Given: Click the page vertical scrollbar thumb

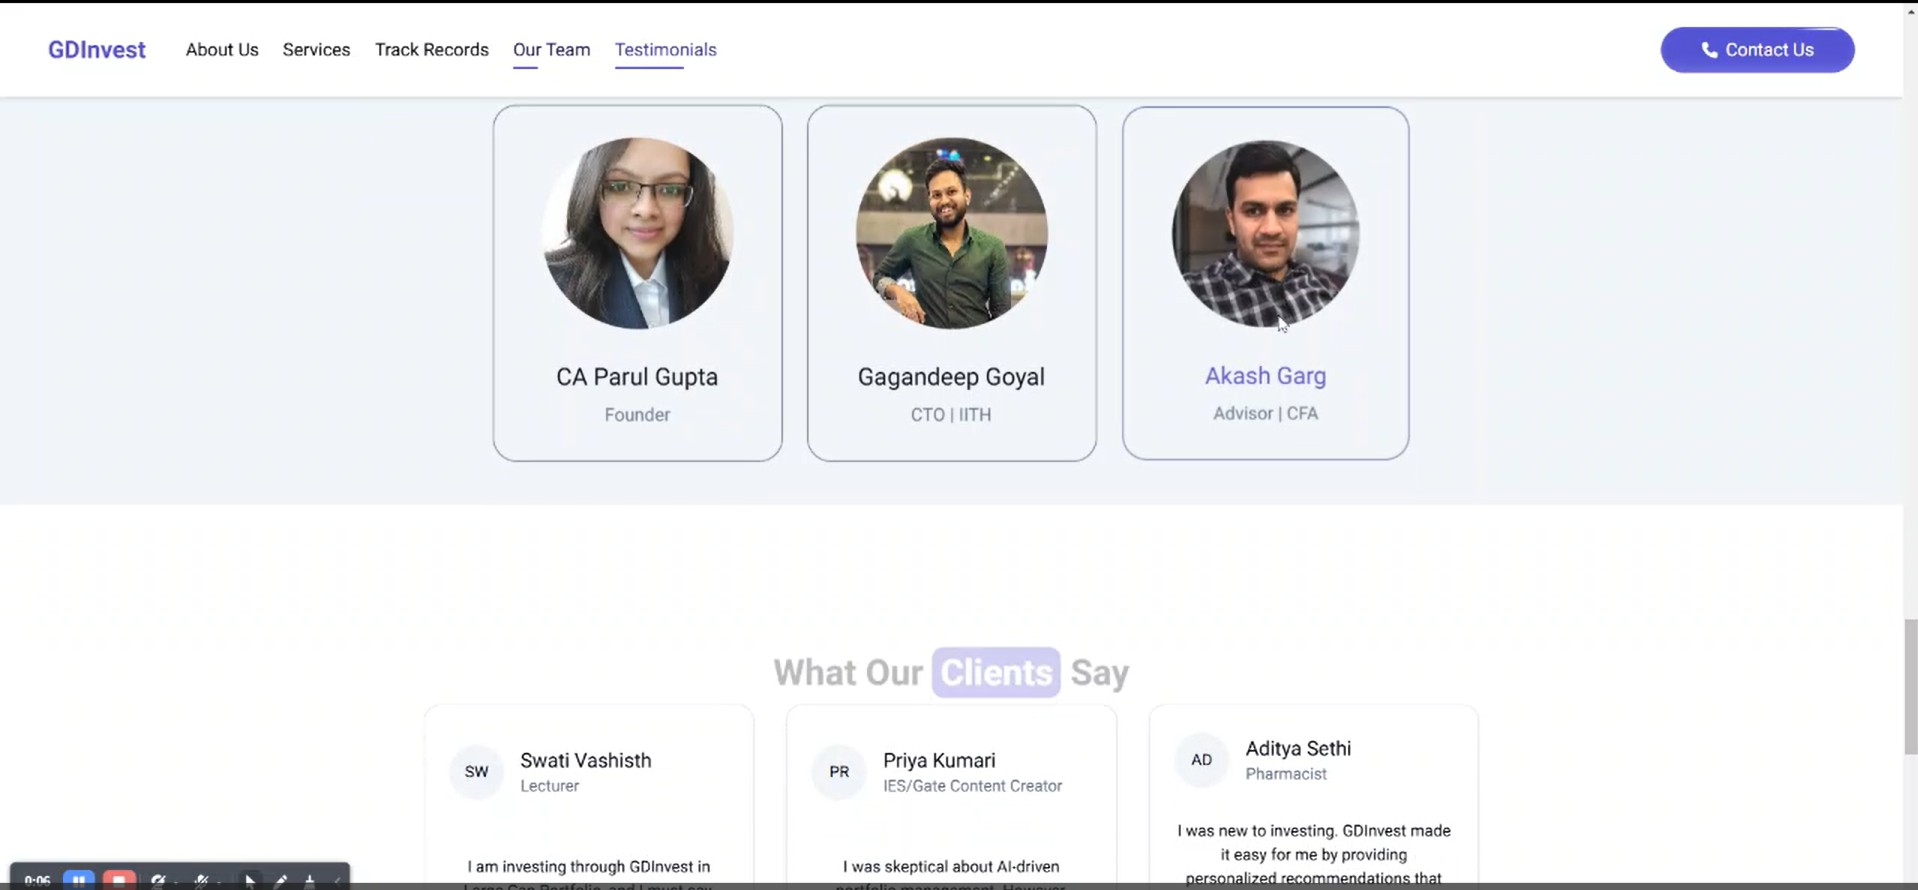Looking at the screenshot, I should point(1910,687).
